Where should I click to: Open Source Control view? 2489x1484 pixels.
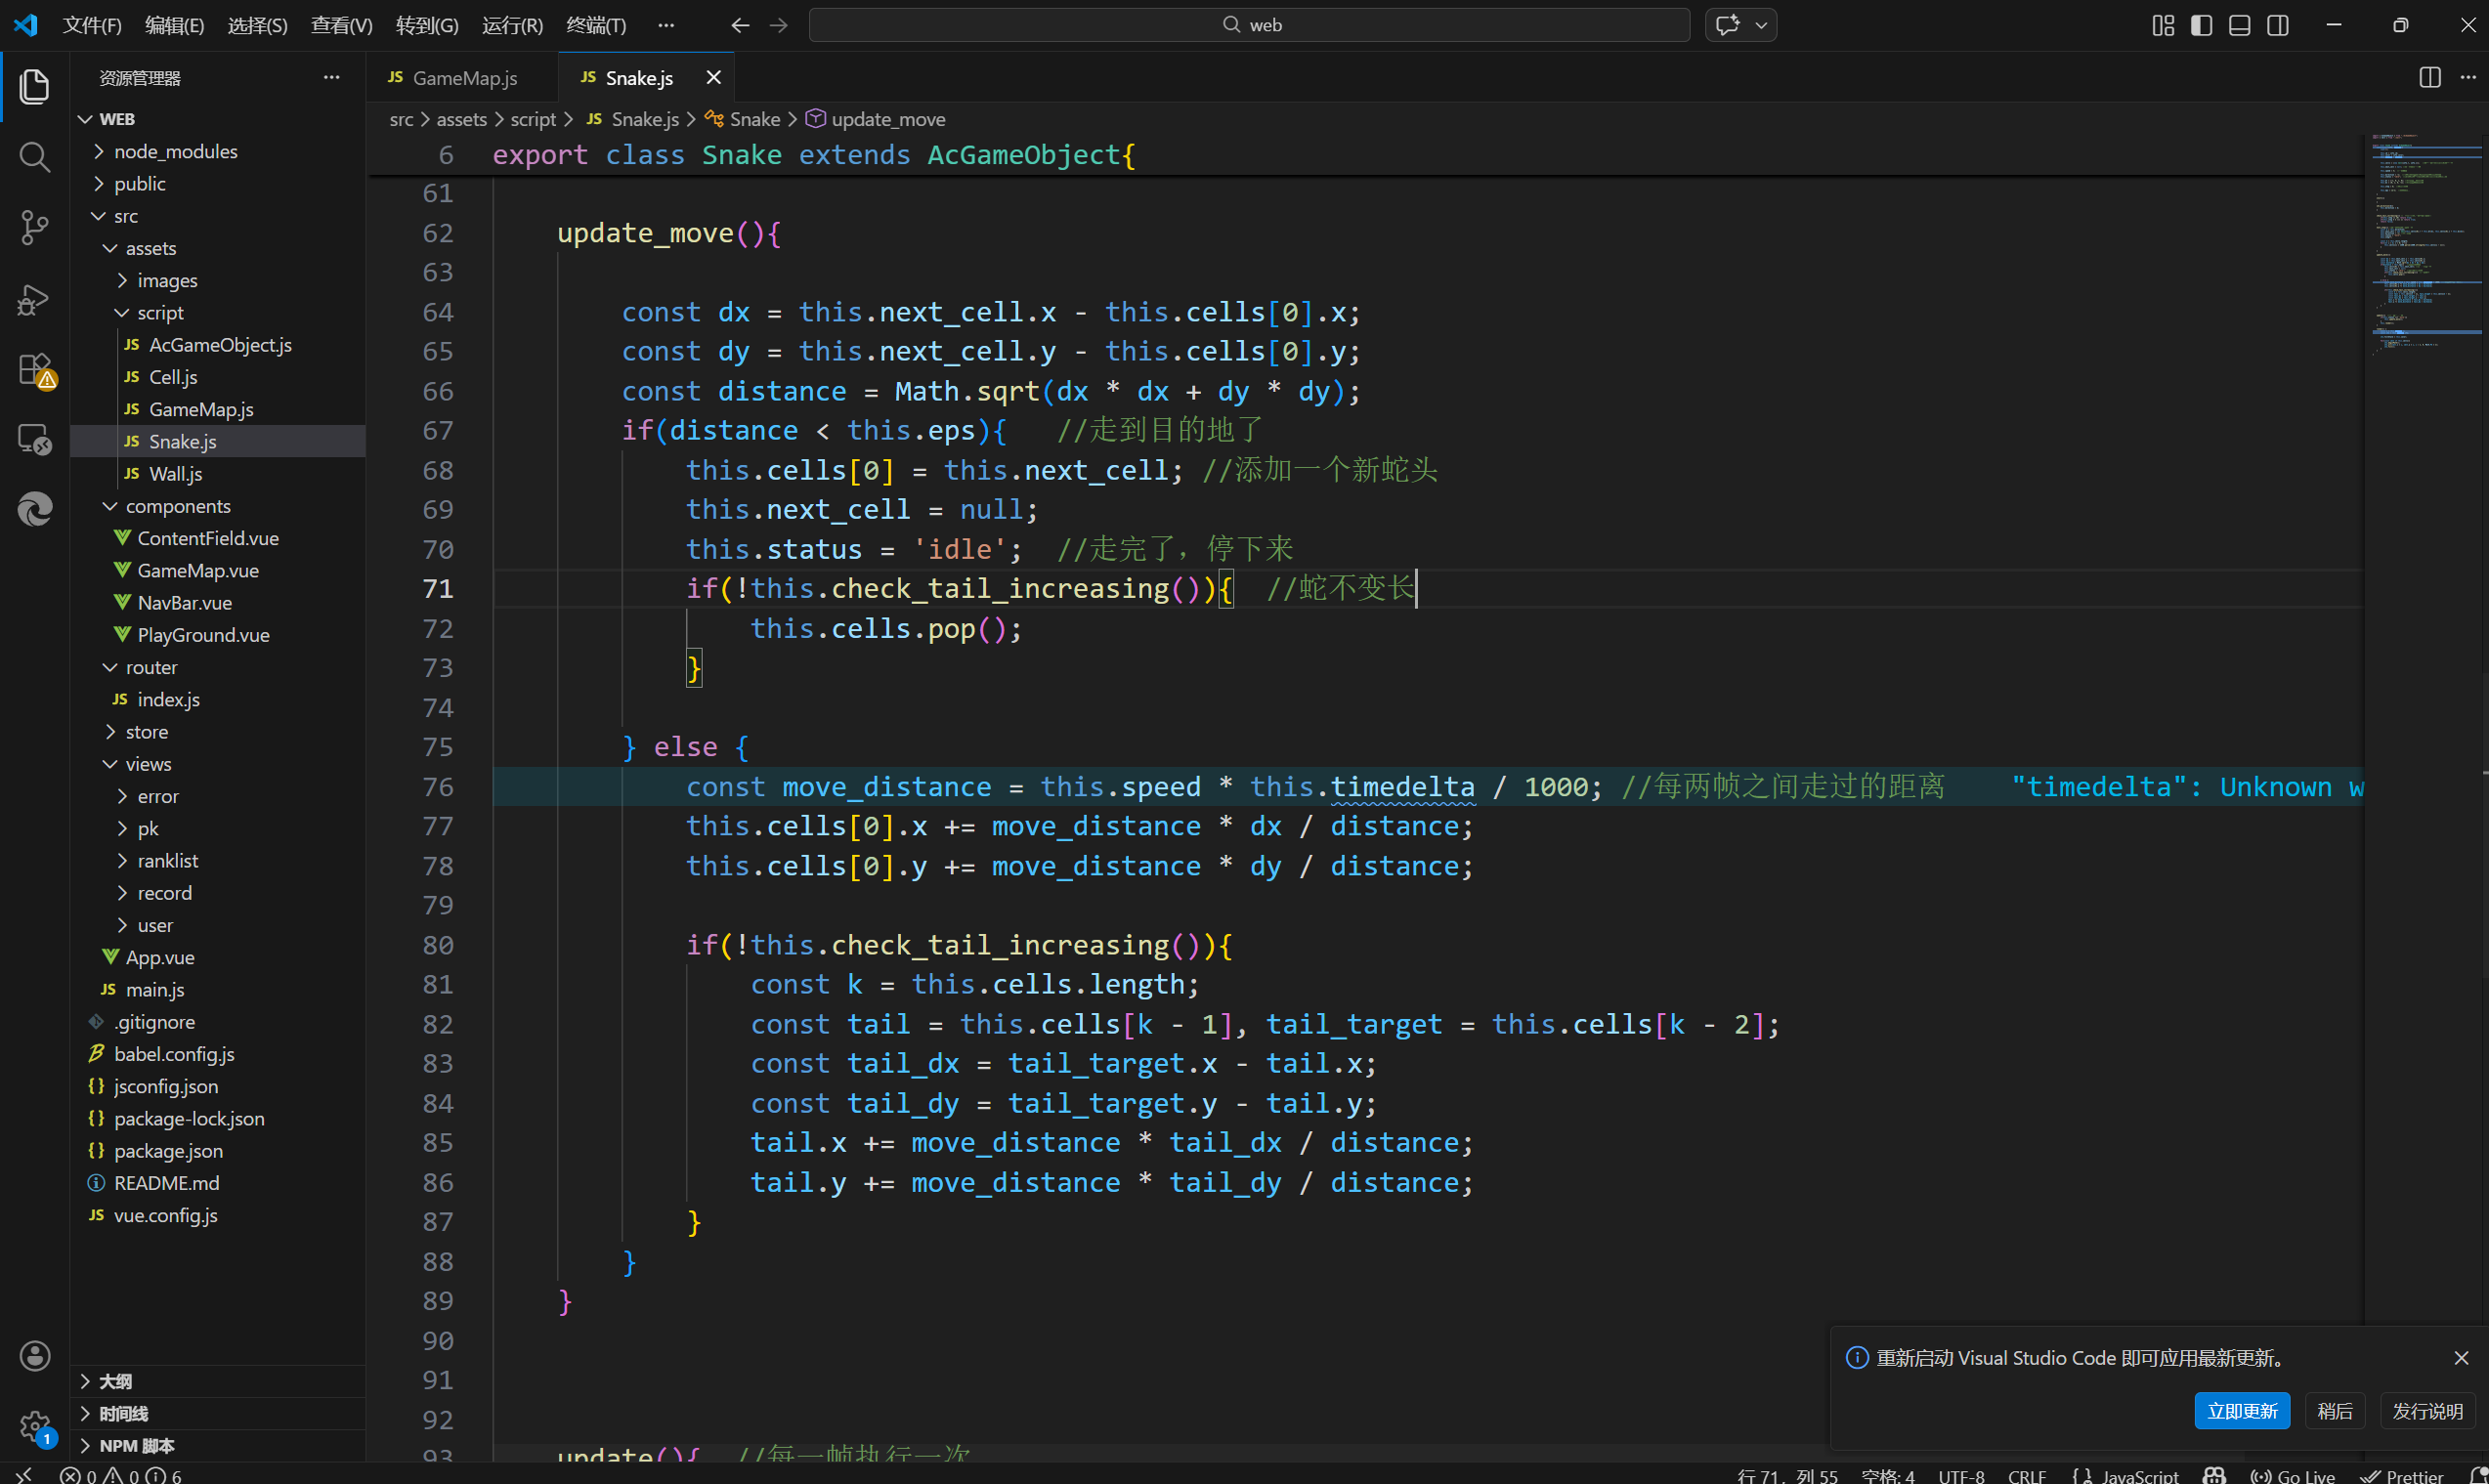[x=34, y=227]
